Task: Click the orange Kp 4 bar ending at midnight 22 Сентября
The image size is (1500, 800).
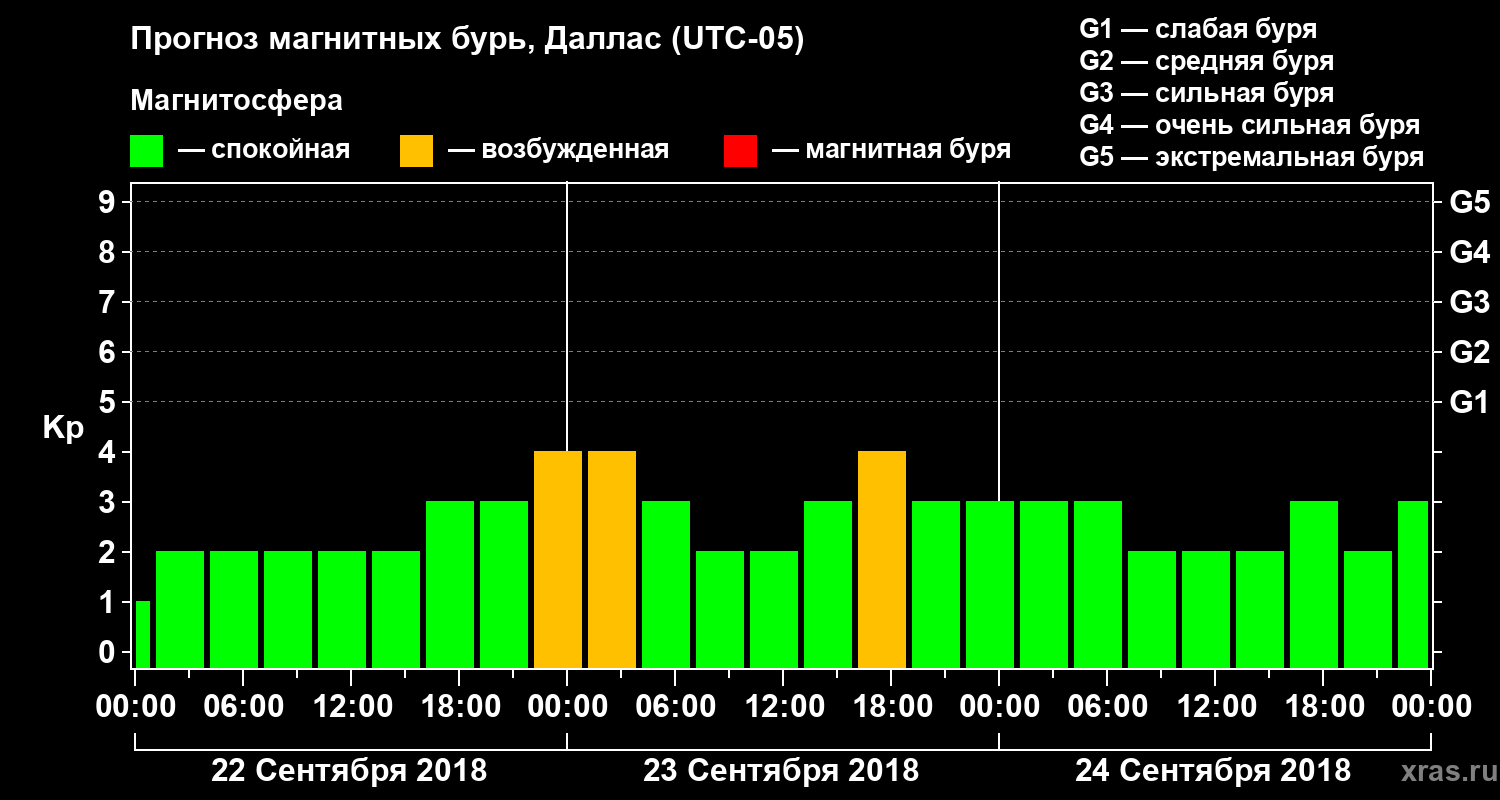Action: pos(558,559)
